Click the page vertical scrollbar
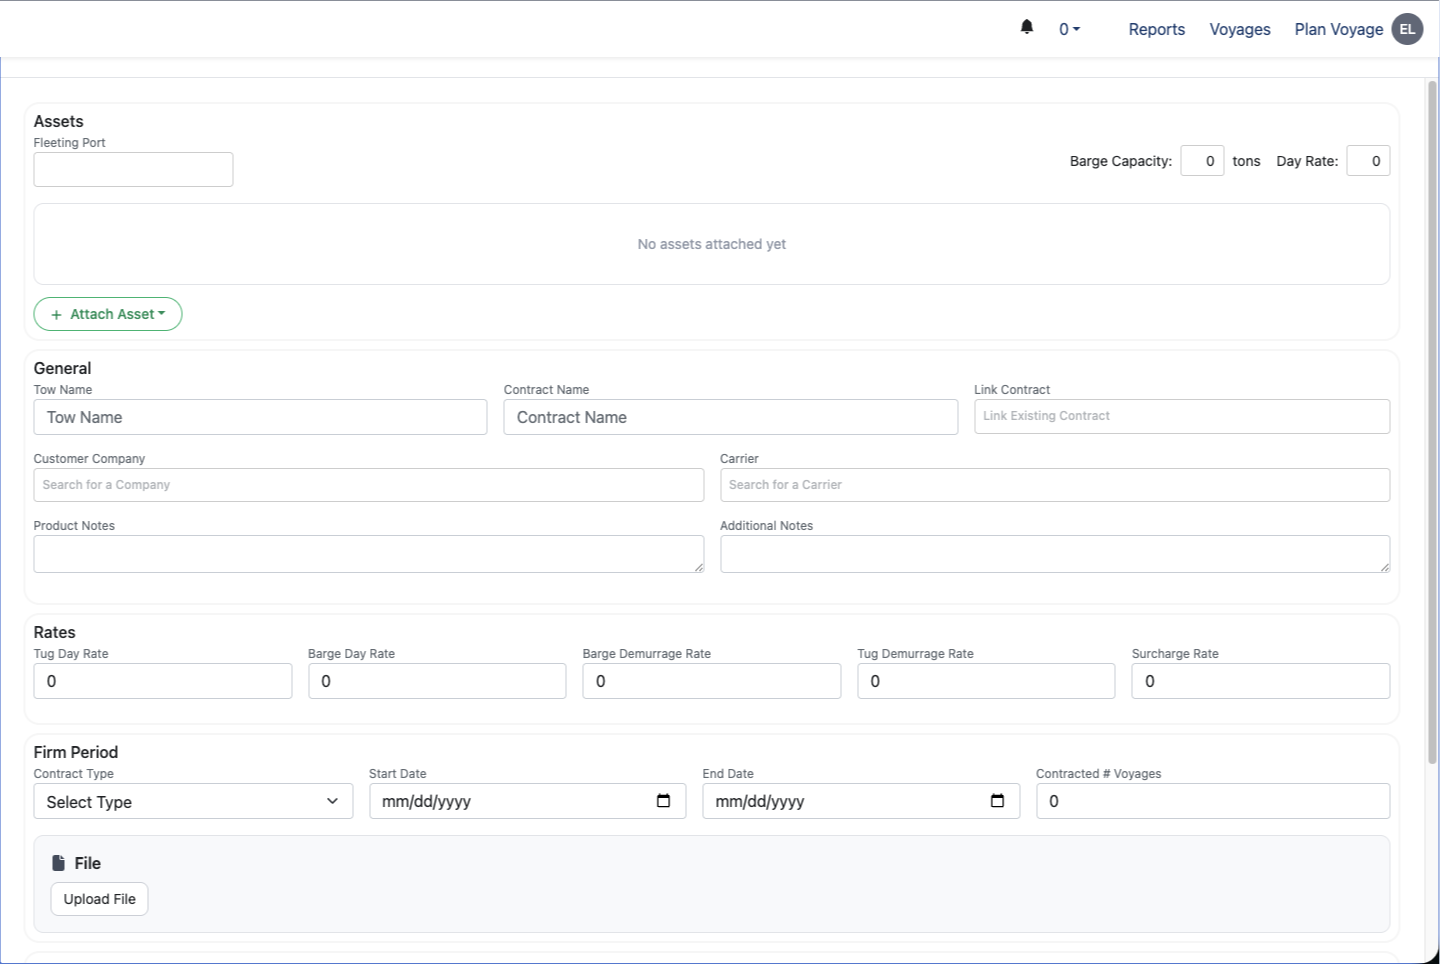The image size is (1440, 964). (1432, 420)
